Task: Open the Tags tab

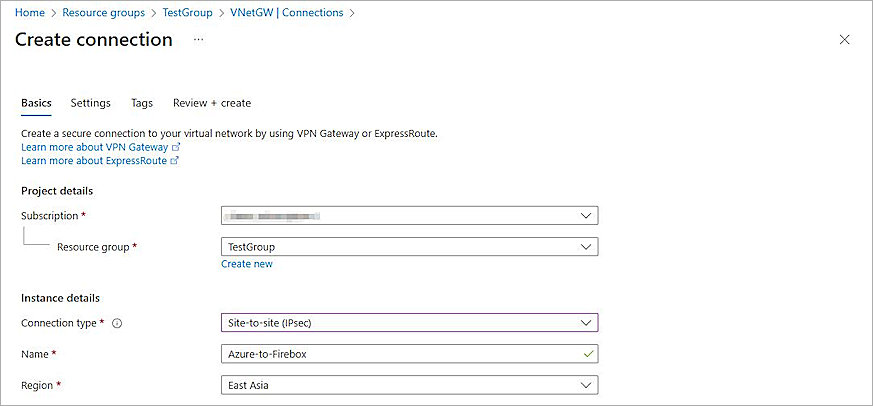Action: pos(142,103)
